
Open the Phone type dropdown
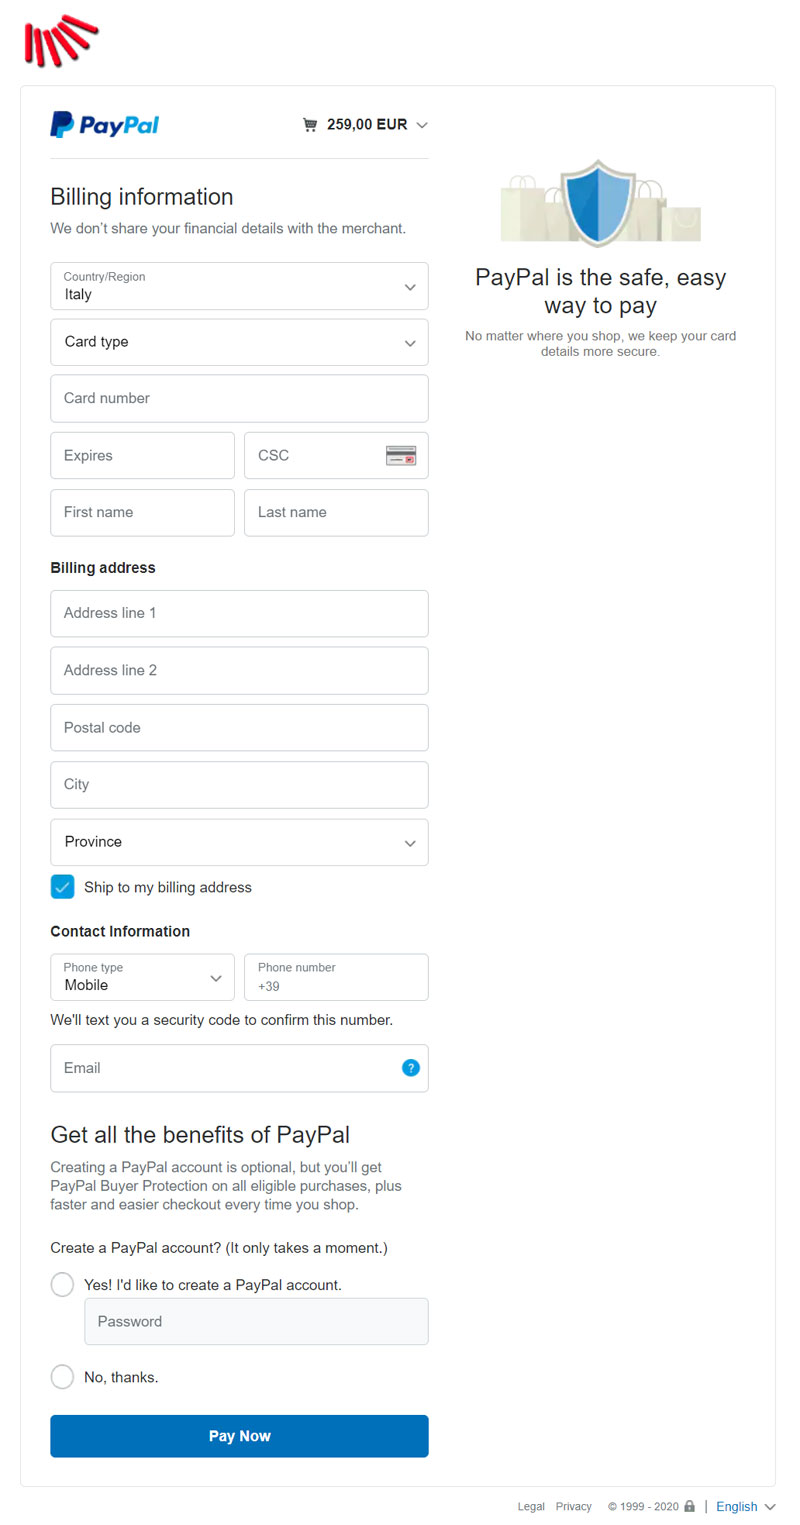click(143, 977)
